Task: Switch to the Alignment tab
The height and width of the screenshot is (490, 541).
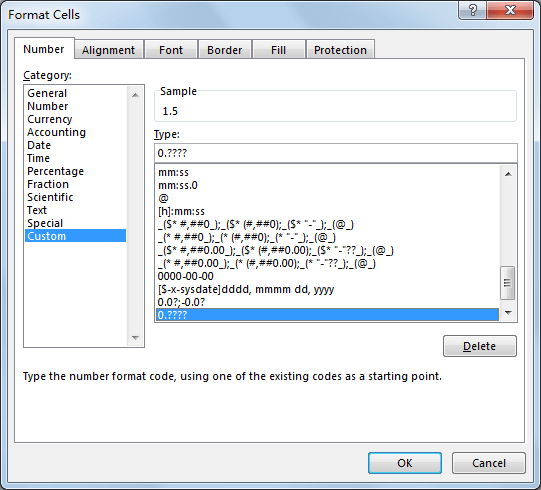Action: [x=108, y=50]
